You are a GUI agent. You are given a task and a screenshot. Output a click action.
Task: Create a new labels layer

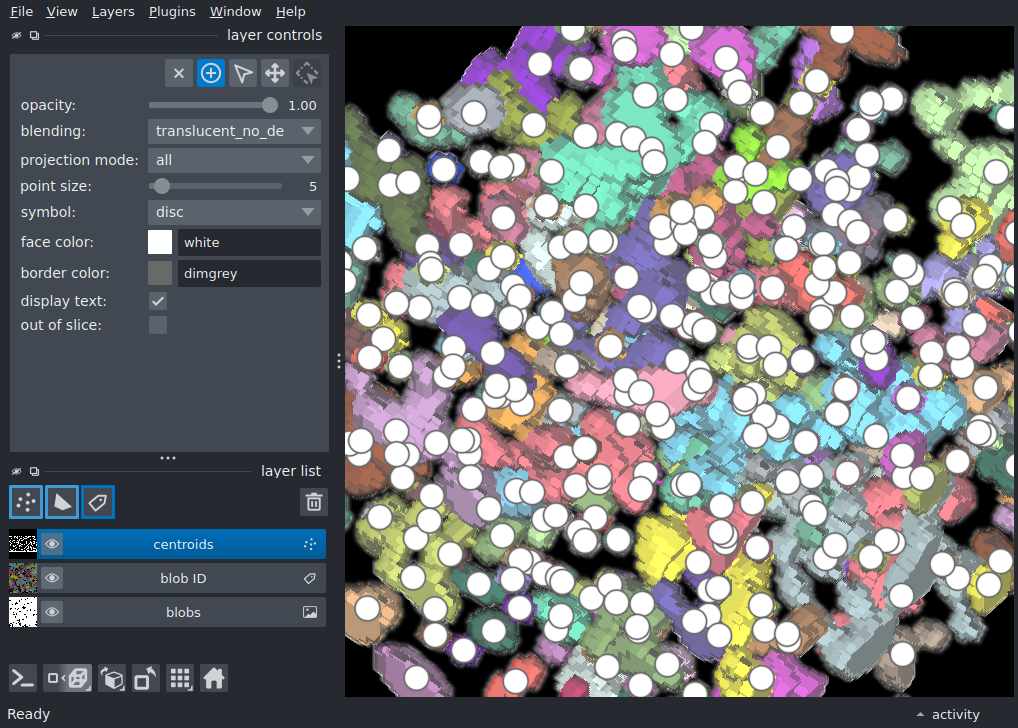[98, 502]
